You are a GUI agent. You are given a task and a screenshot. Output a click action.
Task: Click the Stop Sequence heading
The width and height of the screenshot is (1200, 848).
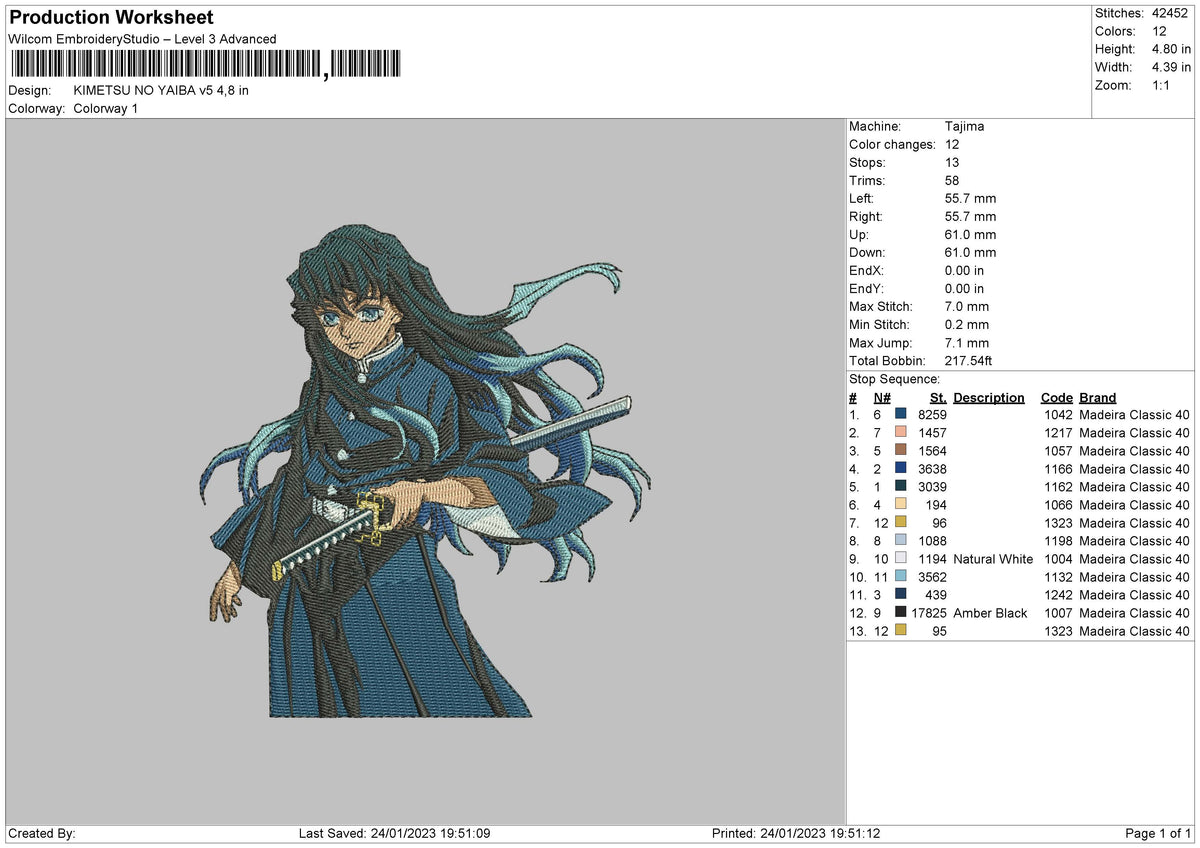[894, 379]
